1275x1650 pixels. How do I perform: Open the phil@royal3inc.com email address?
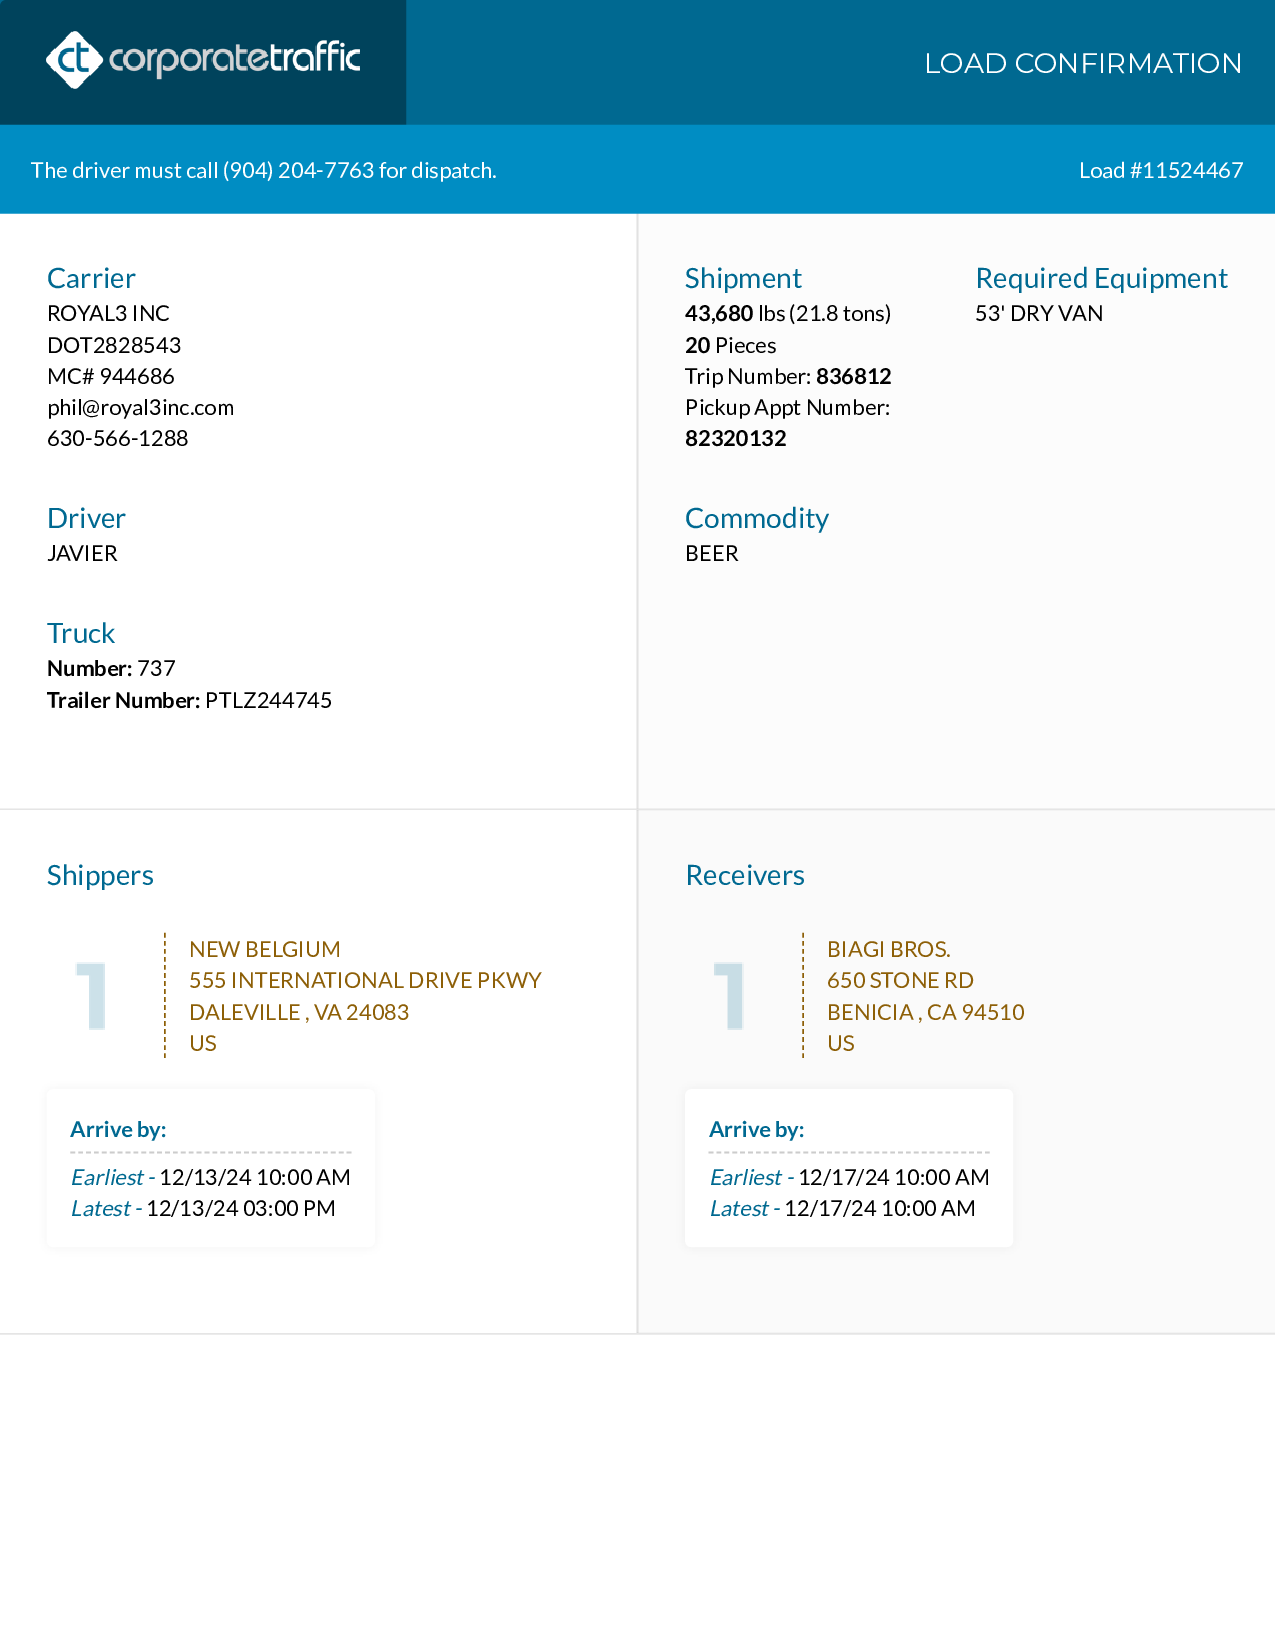click(x=141, y=407)
